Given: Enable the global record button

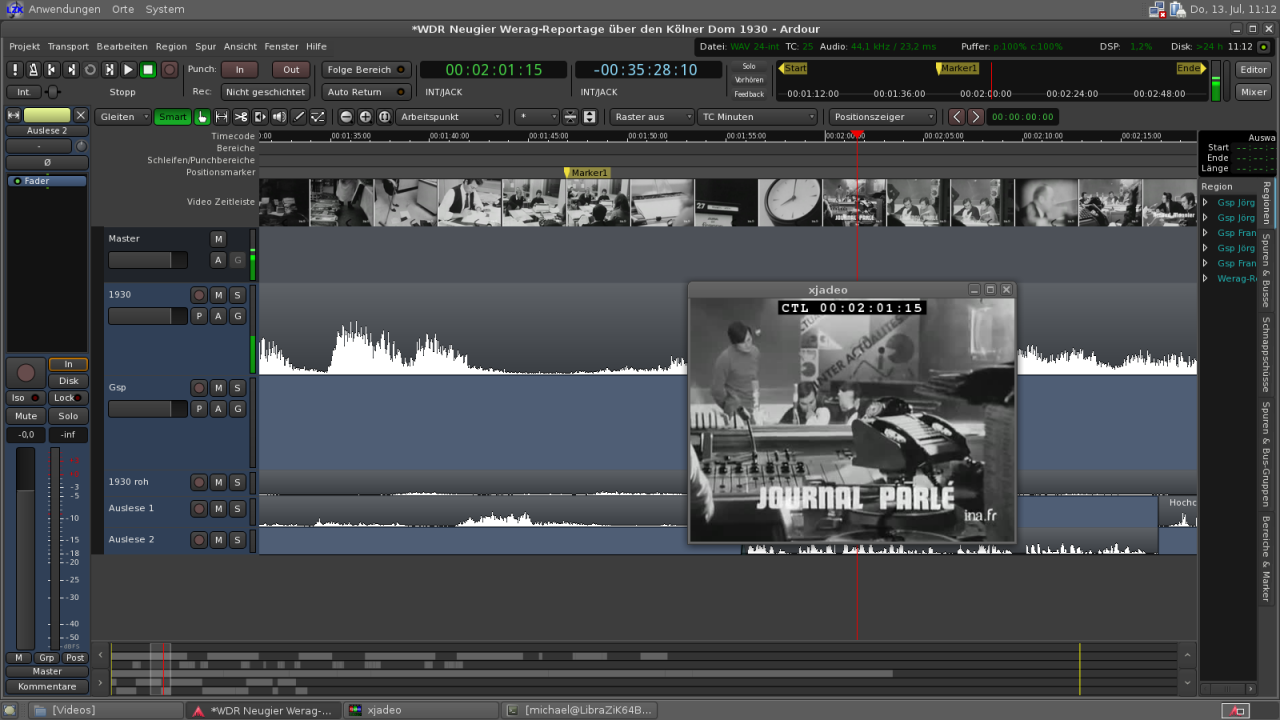Looking at the screenshot, I should point(169,70).
